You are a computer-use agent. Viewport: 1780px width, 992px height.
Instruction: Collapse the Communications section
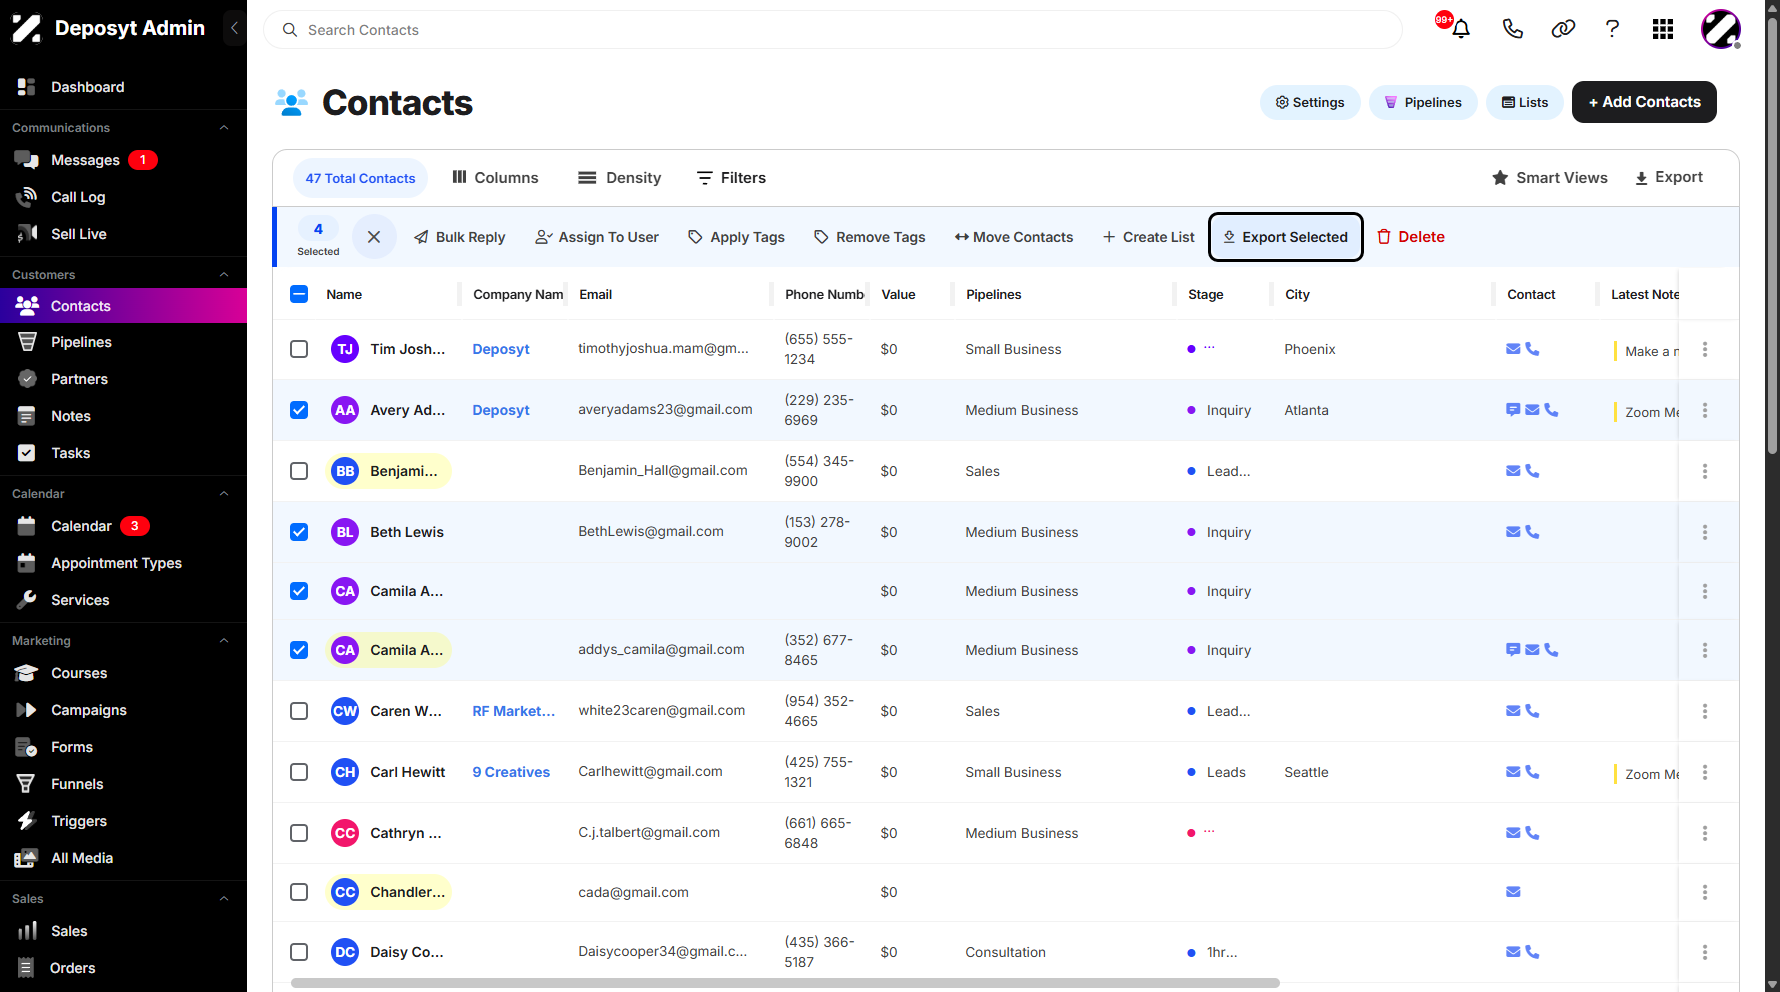tap(224, 128)
